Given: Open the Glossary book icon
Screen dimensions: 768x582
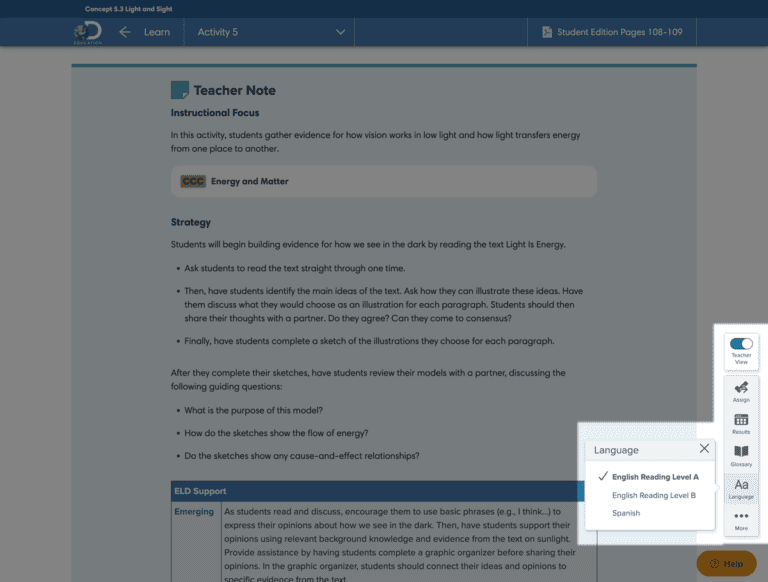Looking at the screenshot, I should tap(741, 455).
